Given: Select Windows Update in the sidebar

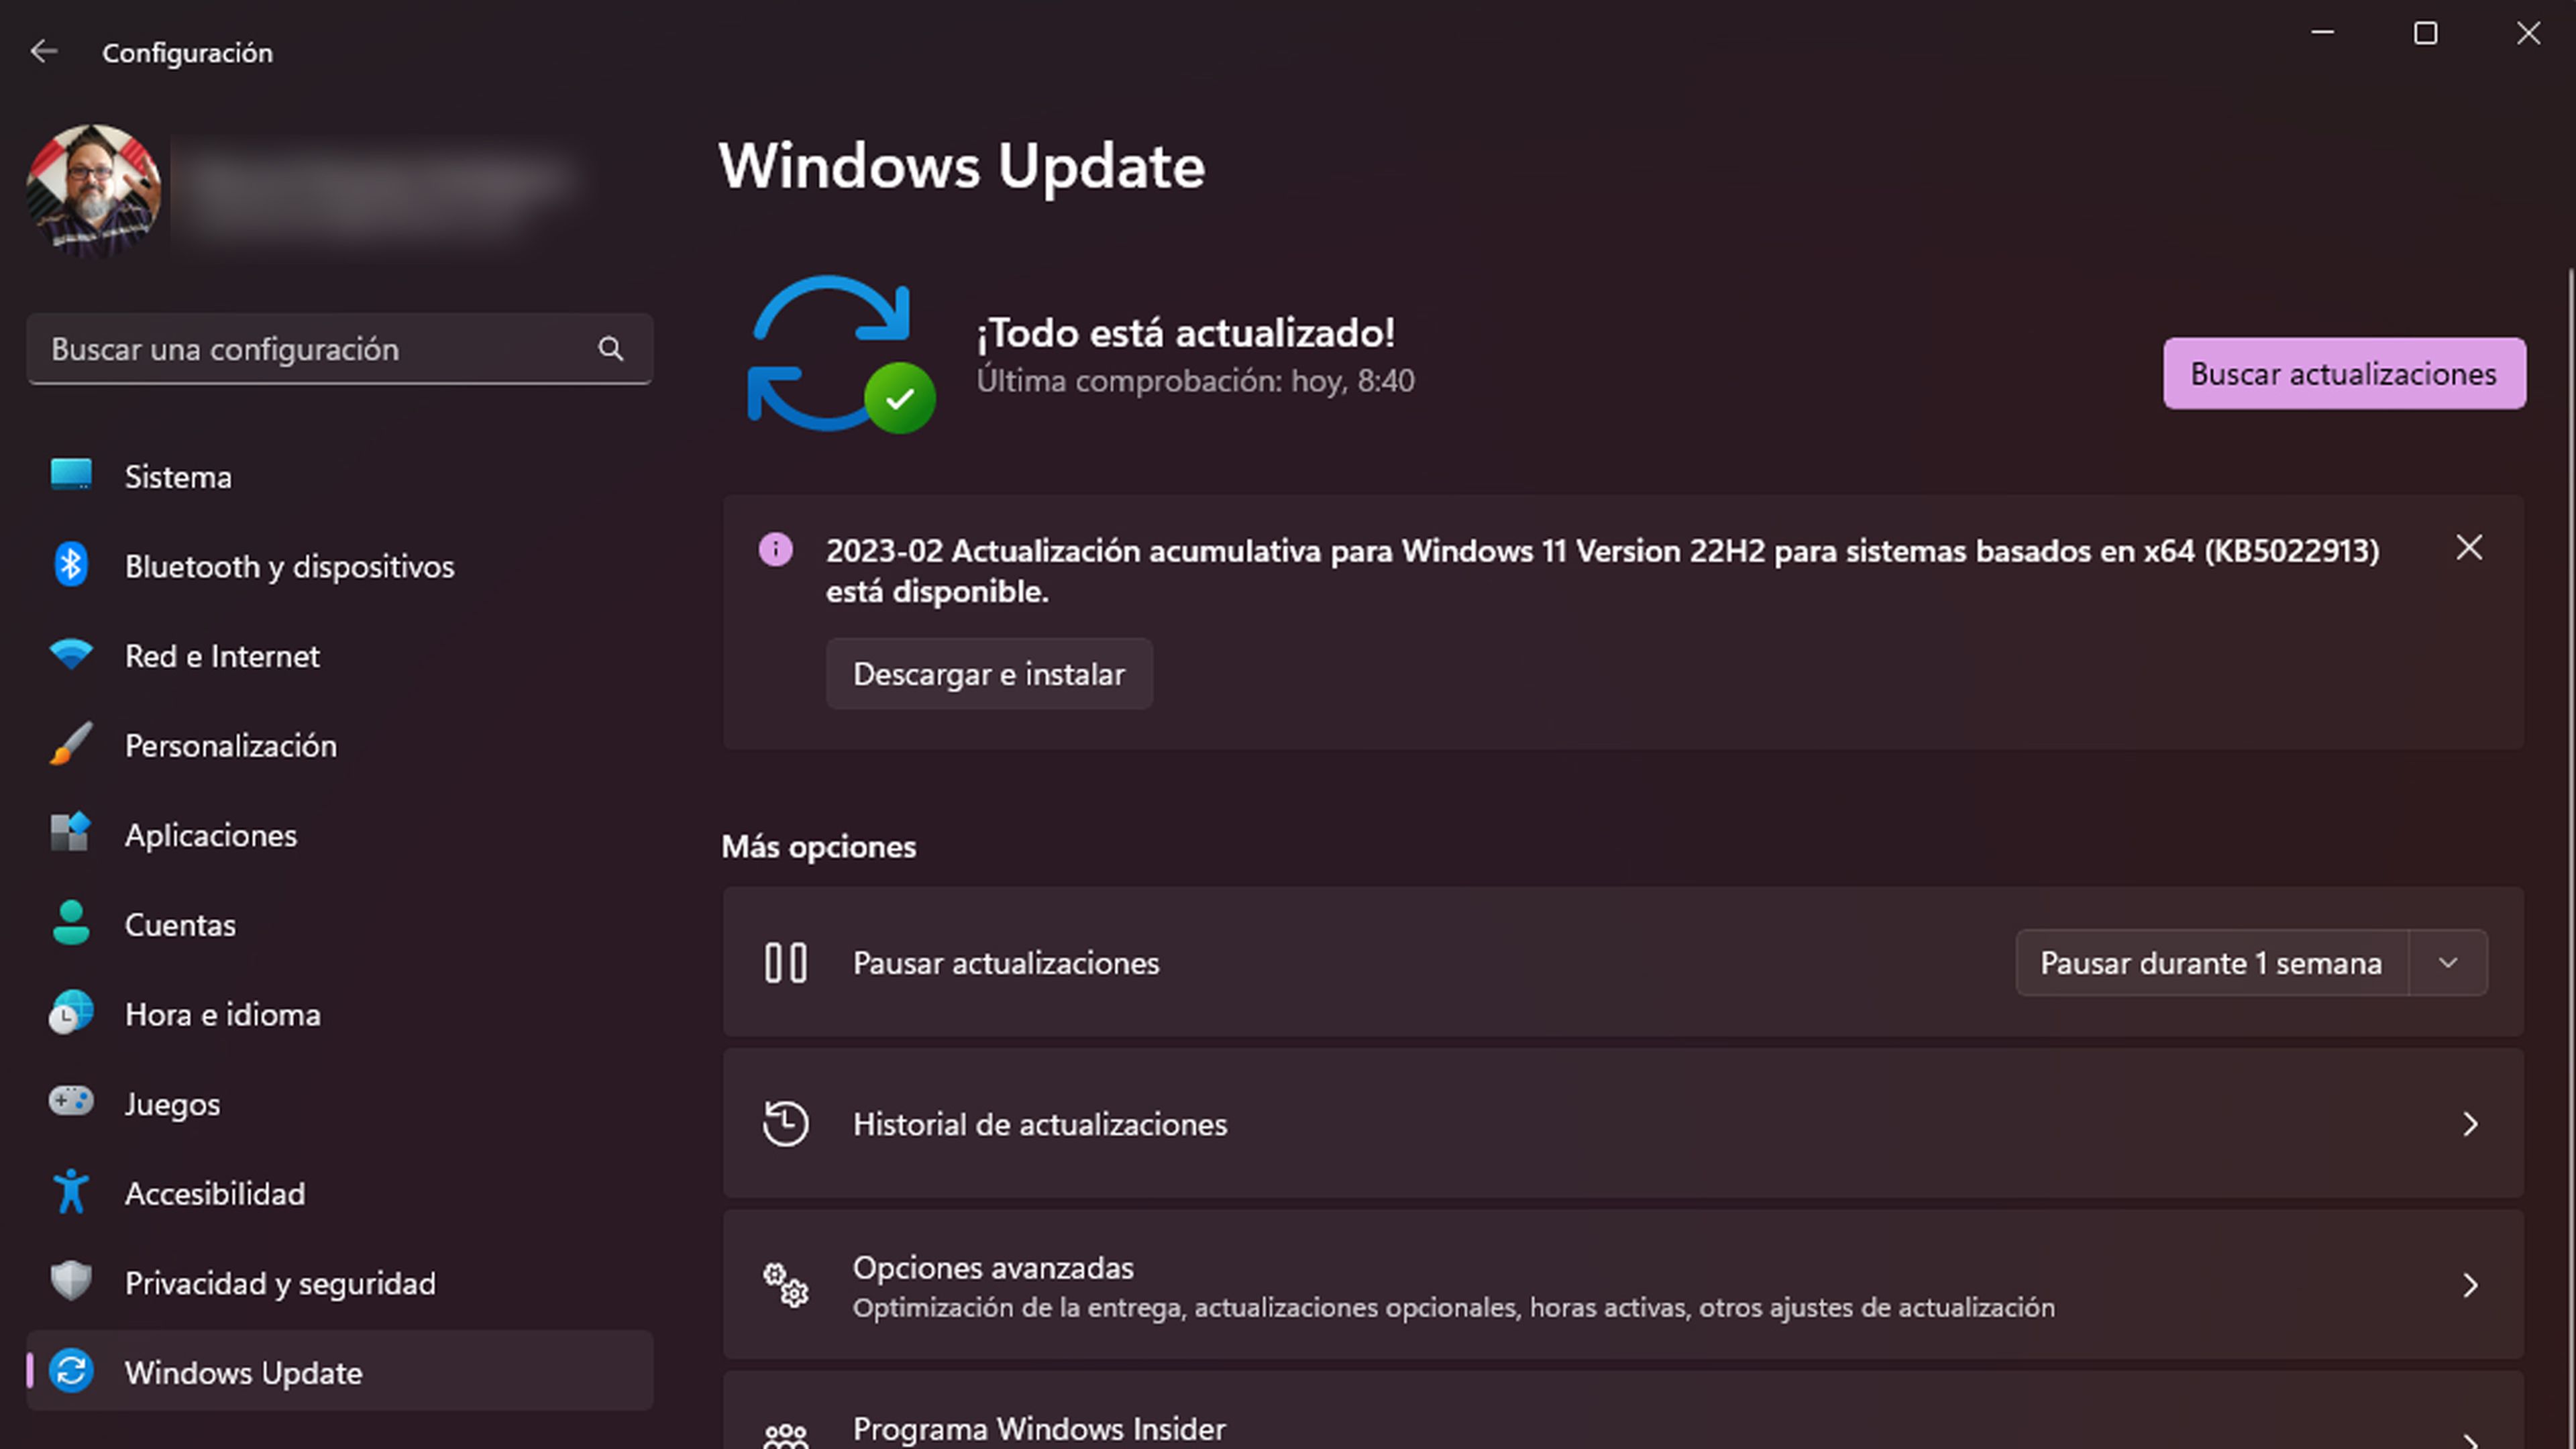Looking at the screenshot, I should 340,1372.
